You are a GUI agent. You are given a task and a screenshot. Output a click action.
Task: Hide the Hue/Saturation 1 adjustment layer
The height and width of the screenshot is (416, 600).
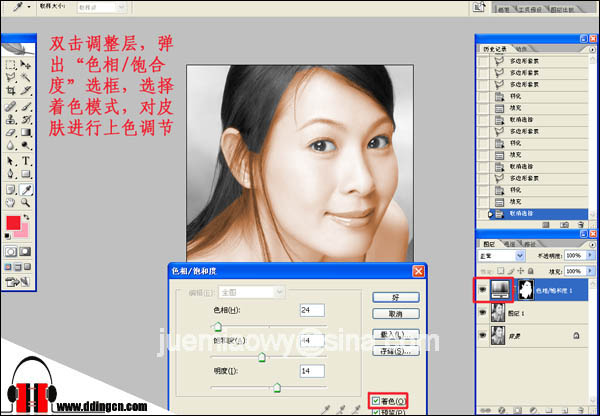pyautogui.click(x=483, y=290)
